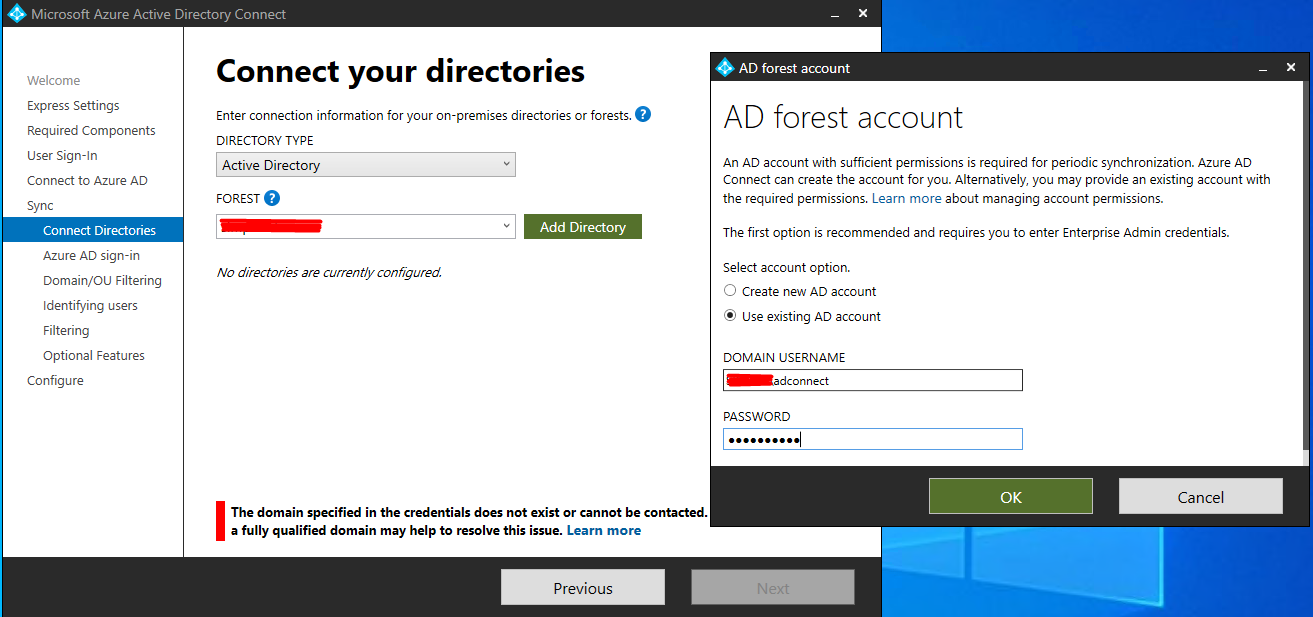
Task: Cancel the AD forest account dialog
Action: [x=1201, y=497]
